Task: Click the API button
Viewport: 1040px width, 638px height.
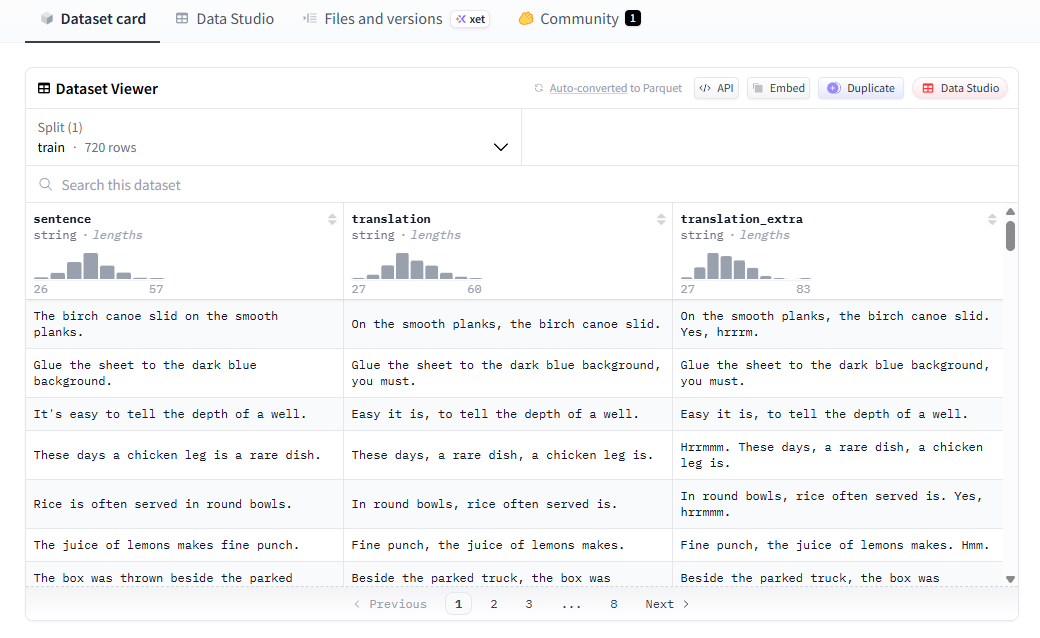Action: (x=717, y=88)
